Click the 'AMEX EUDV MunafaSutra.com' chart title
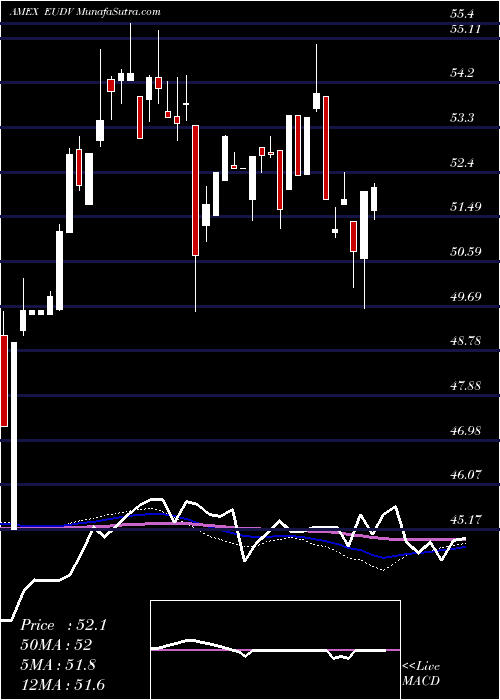500x700 pixels. click(x=84, y=12)
